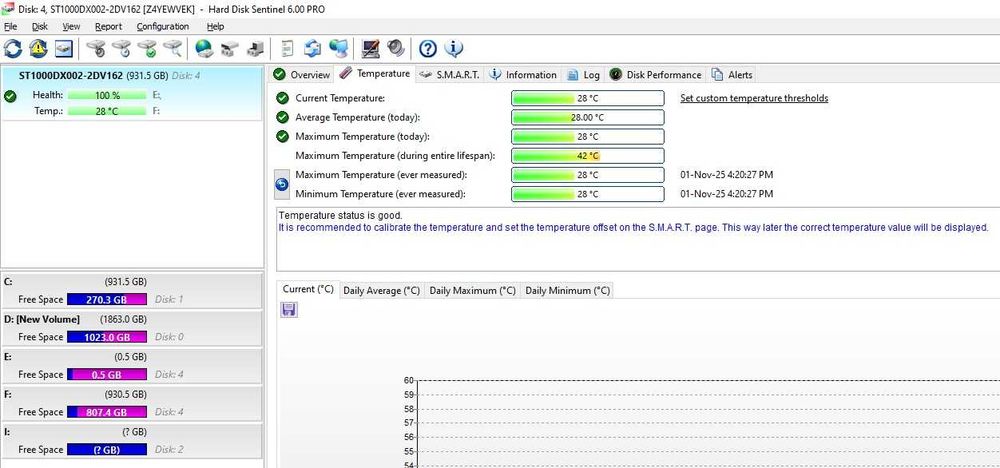Select the Current (°C) chart tab
1000x468 pixels.
tap(308, 289)
